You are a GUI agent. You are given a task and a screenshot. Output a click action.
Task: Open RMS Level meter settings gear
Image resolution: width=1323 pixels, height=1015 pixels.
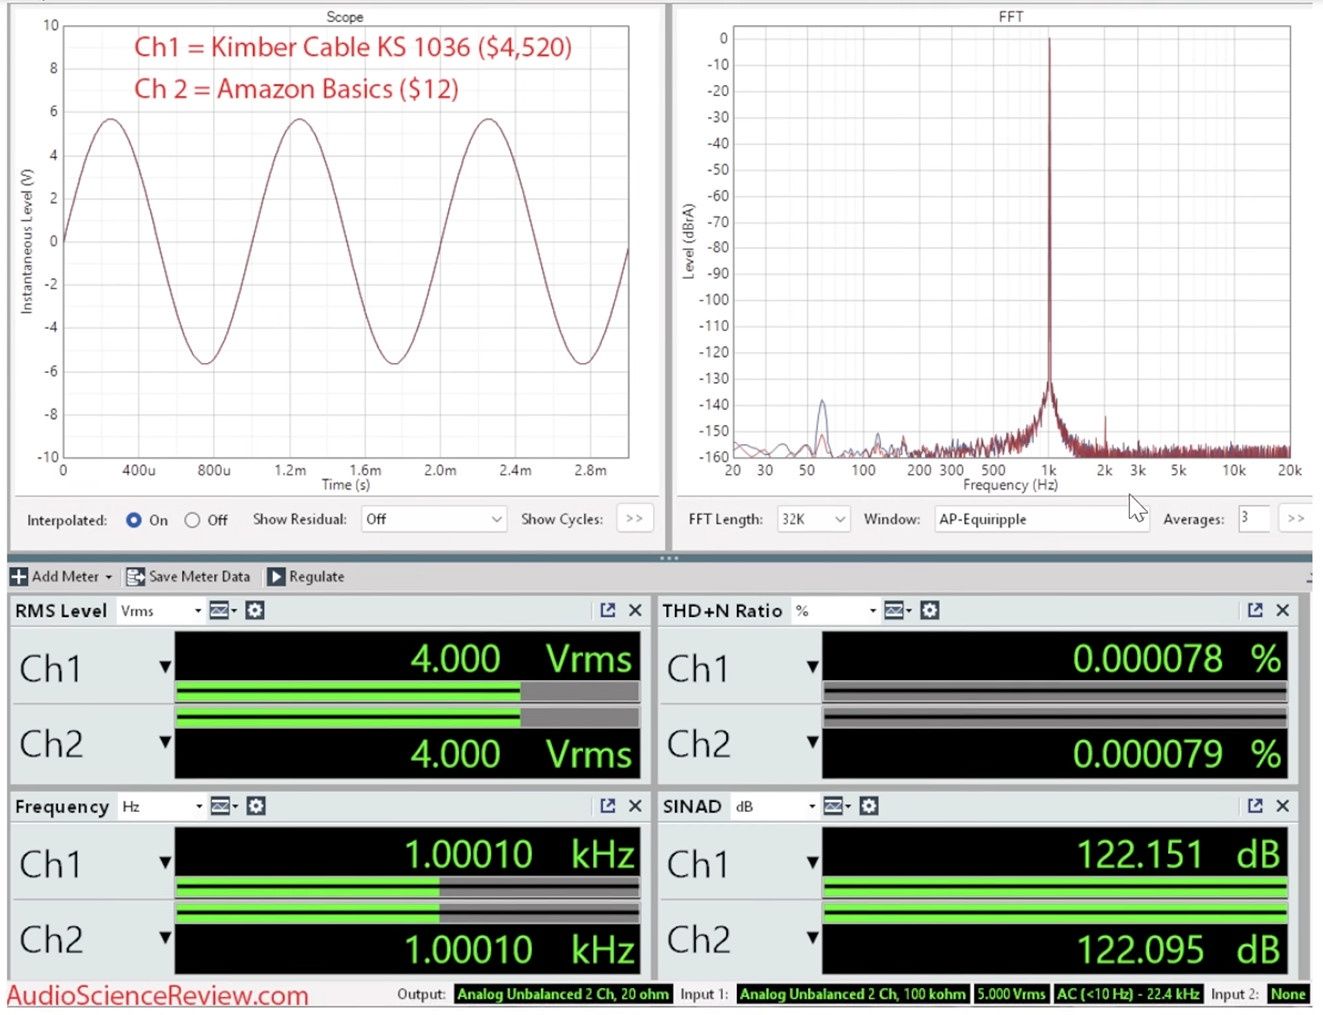tap(255, 610)
